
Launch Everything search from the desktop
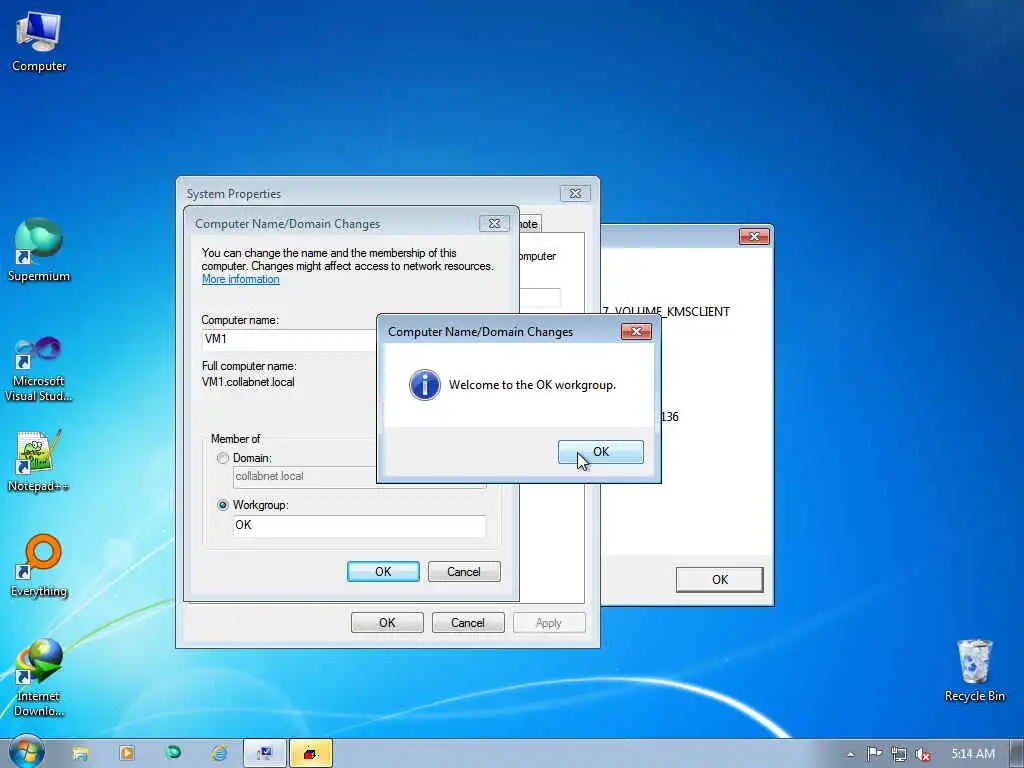tap(39, 566)
